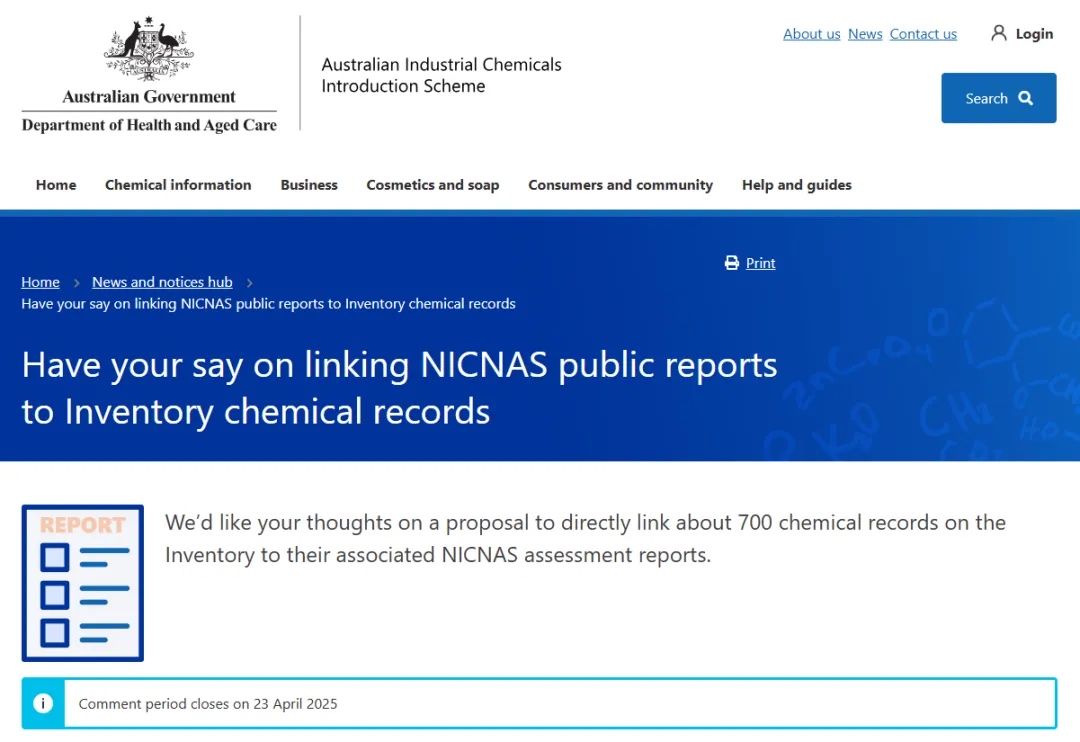Go to Home in the breadcrumb trail
1080x742 pixels.
(40, 282)
